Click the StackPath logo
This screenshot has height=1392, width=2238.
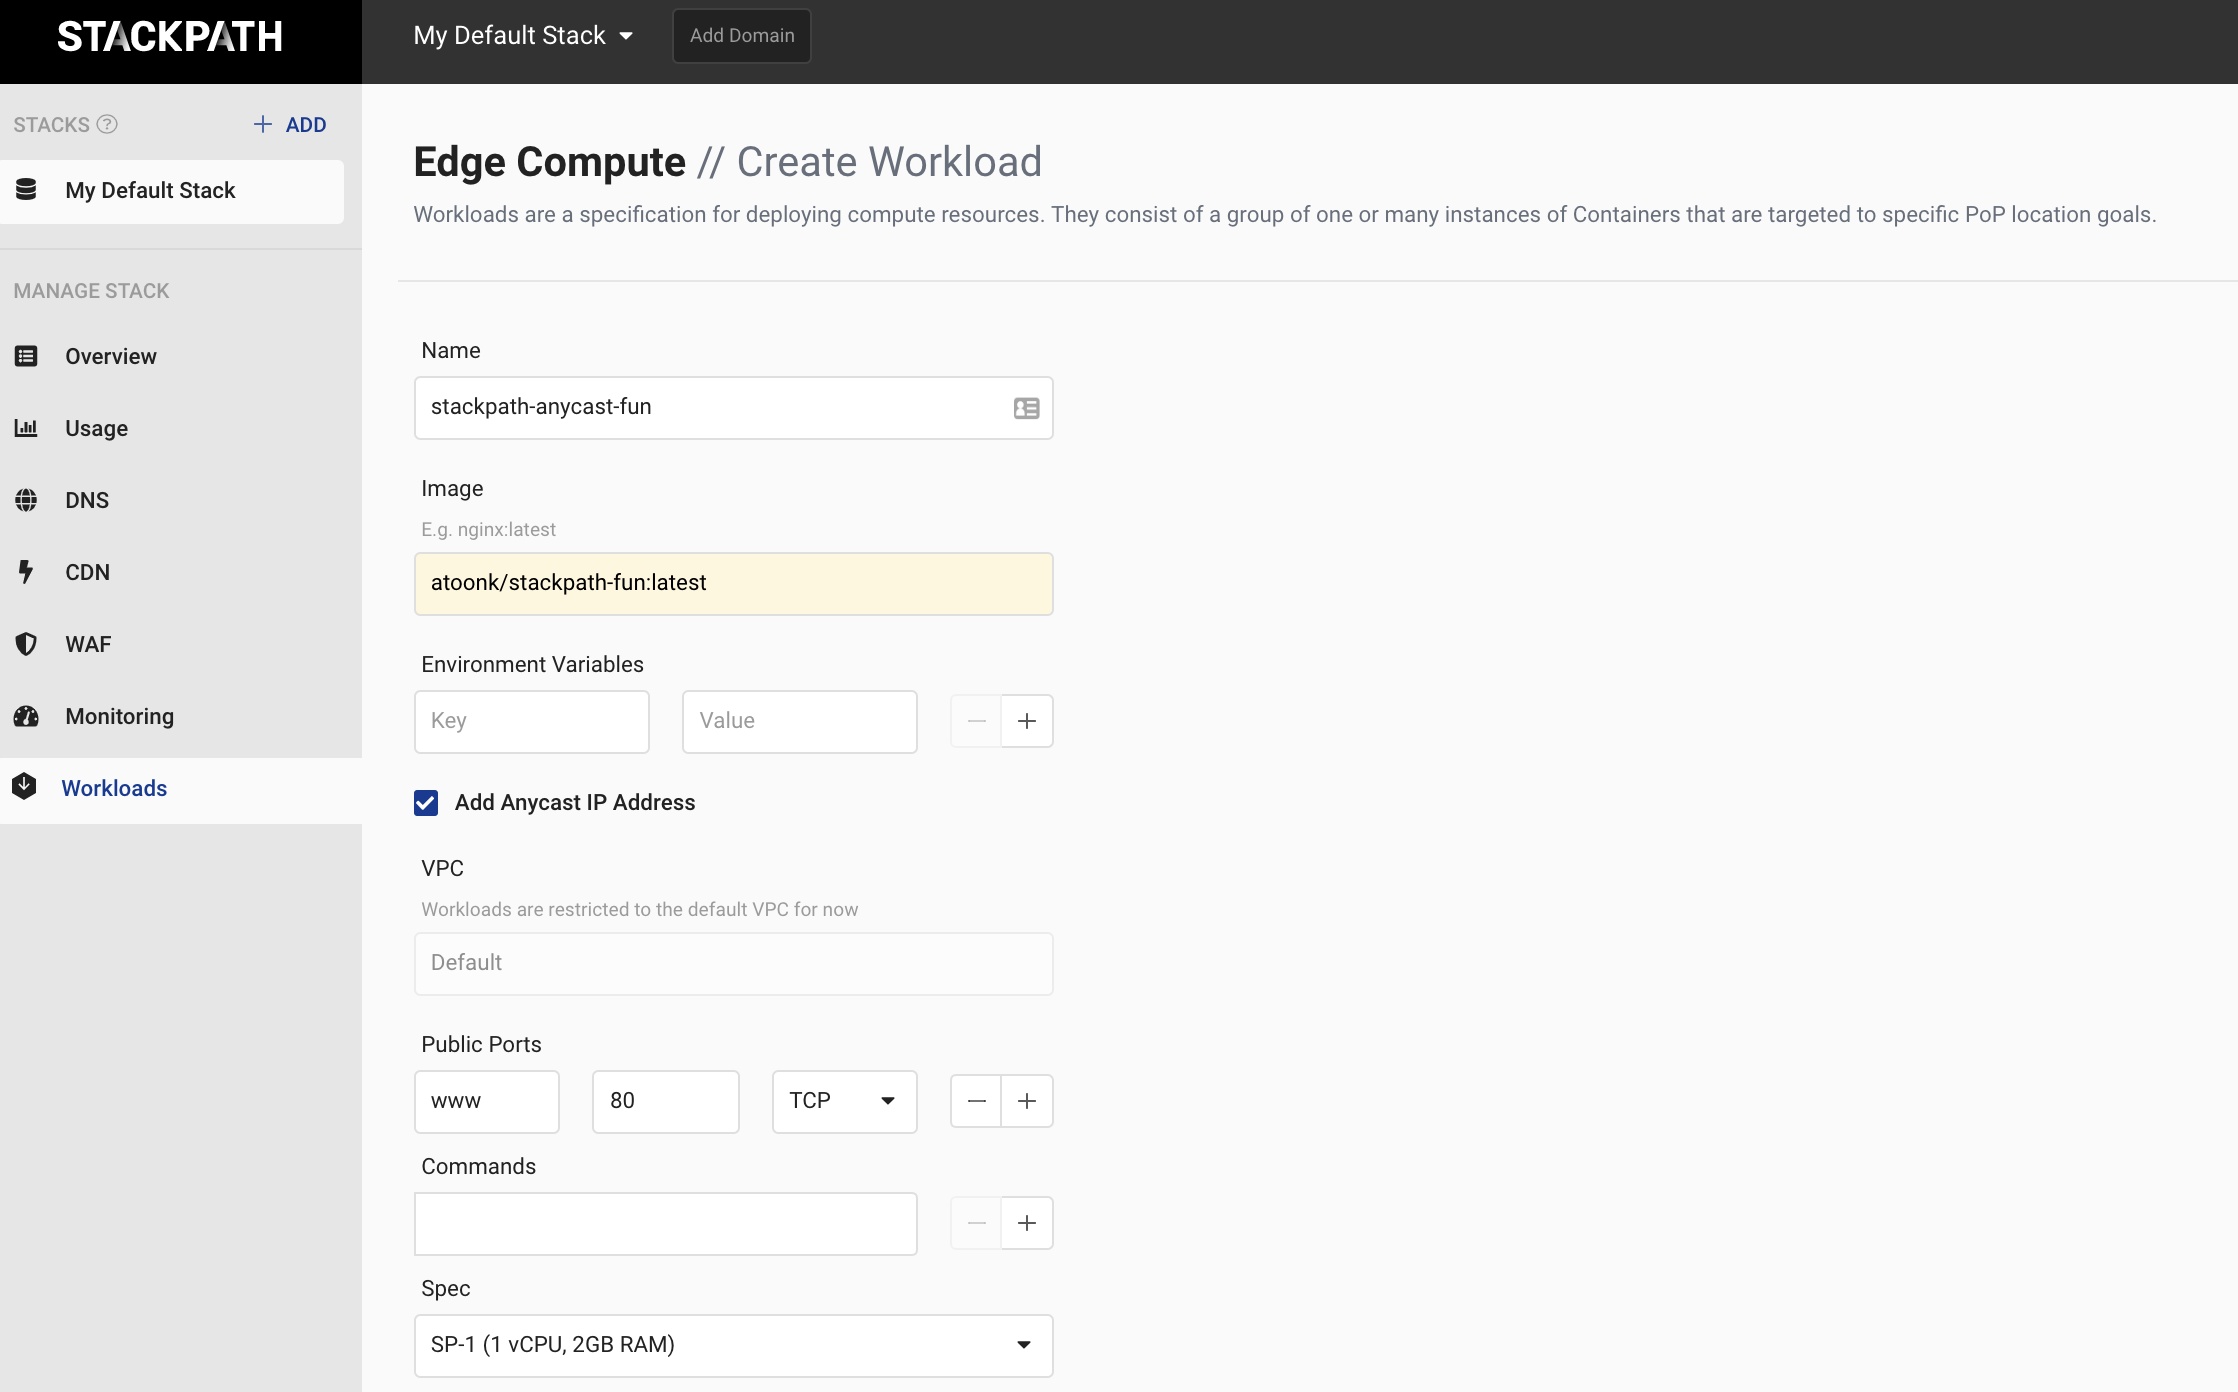point(170,37)
